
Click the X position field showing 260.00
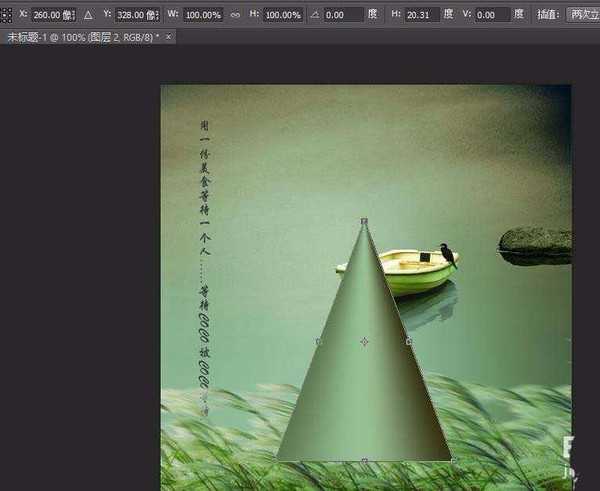pos(52,15)
